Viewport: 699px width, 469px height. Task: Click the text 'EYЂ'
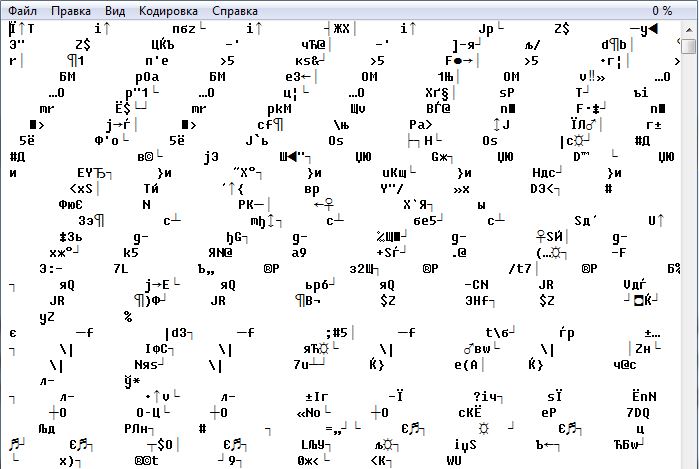[x=91, y=173]
